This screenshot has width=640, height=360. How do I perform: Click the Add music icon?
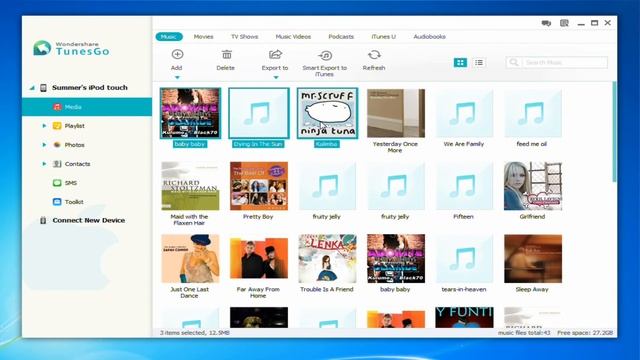click(177, 54)
